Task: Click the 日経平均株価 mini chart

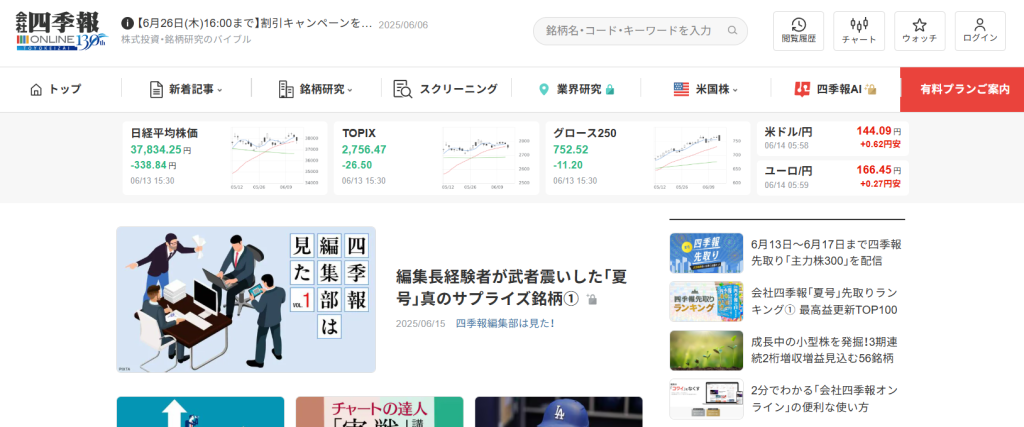Action: coord(274,159)
